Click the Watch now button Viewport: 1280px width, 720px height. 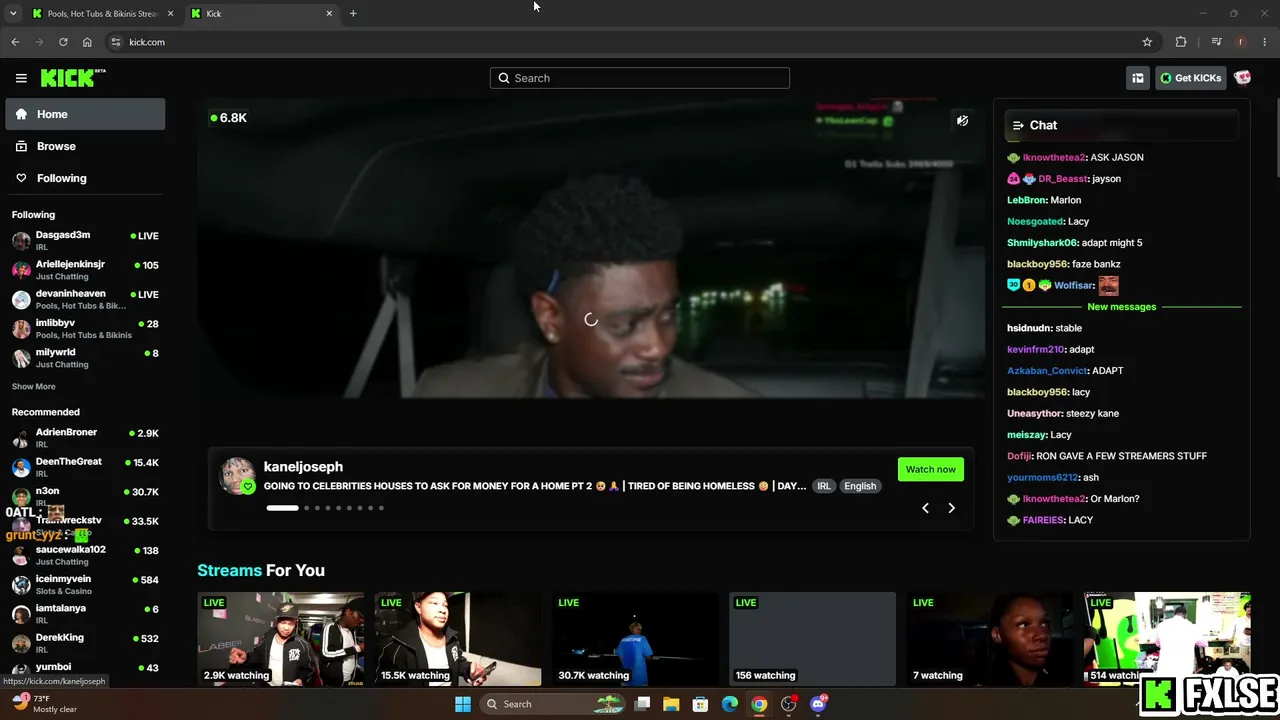tap(931, 469)
